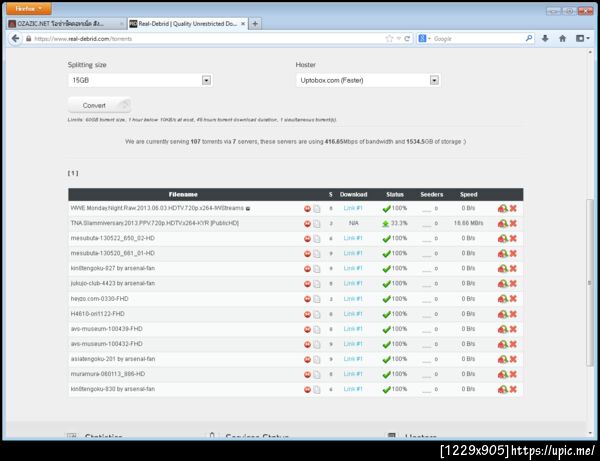Open the document icon in H4610-ori1122-FHD row
The height and width of the screenshot is (461, 600).
tap(317, 314)
